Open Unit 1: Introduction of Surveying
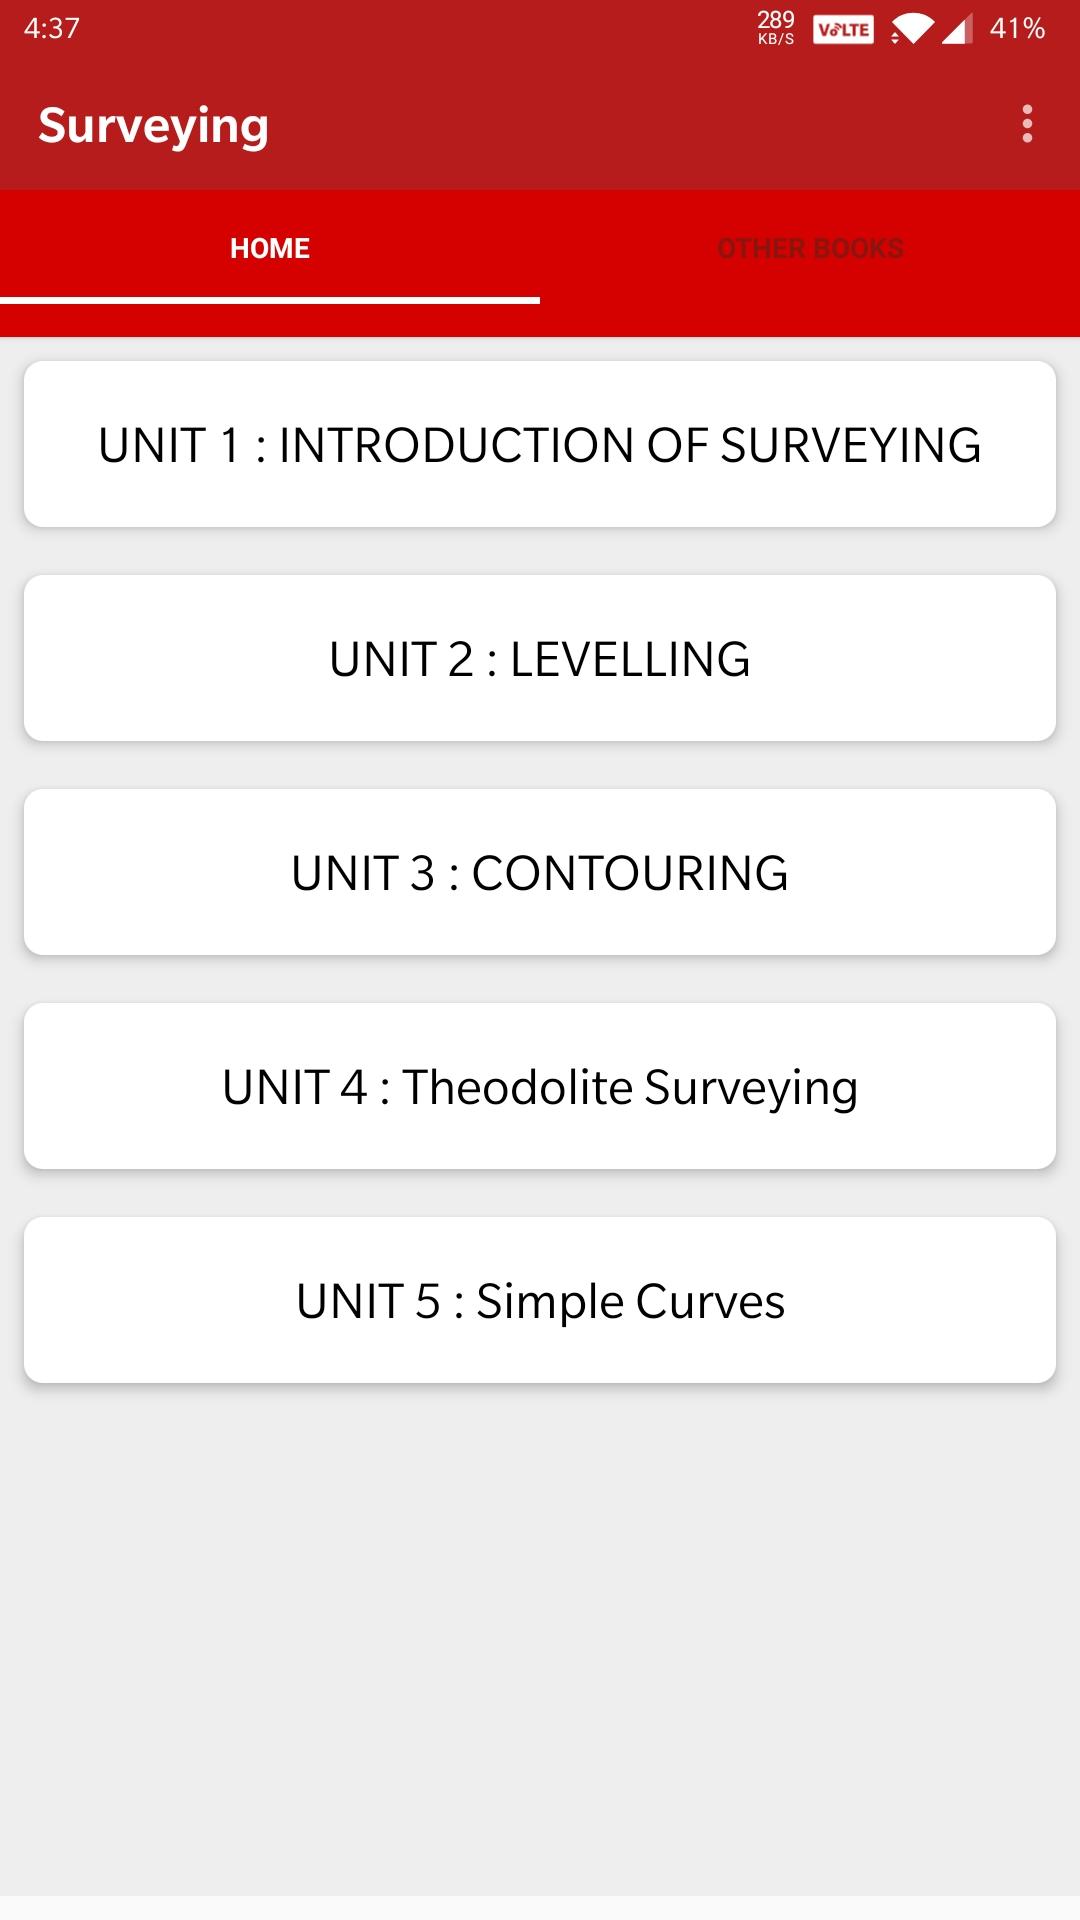1080x1920 pixels. click(540, 444)
